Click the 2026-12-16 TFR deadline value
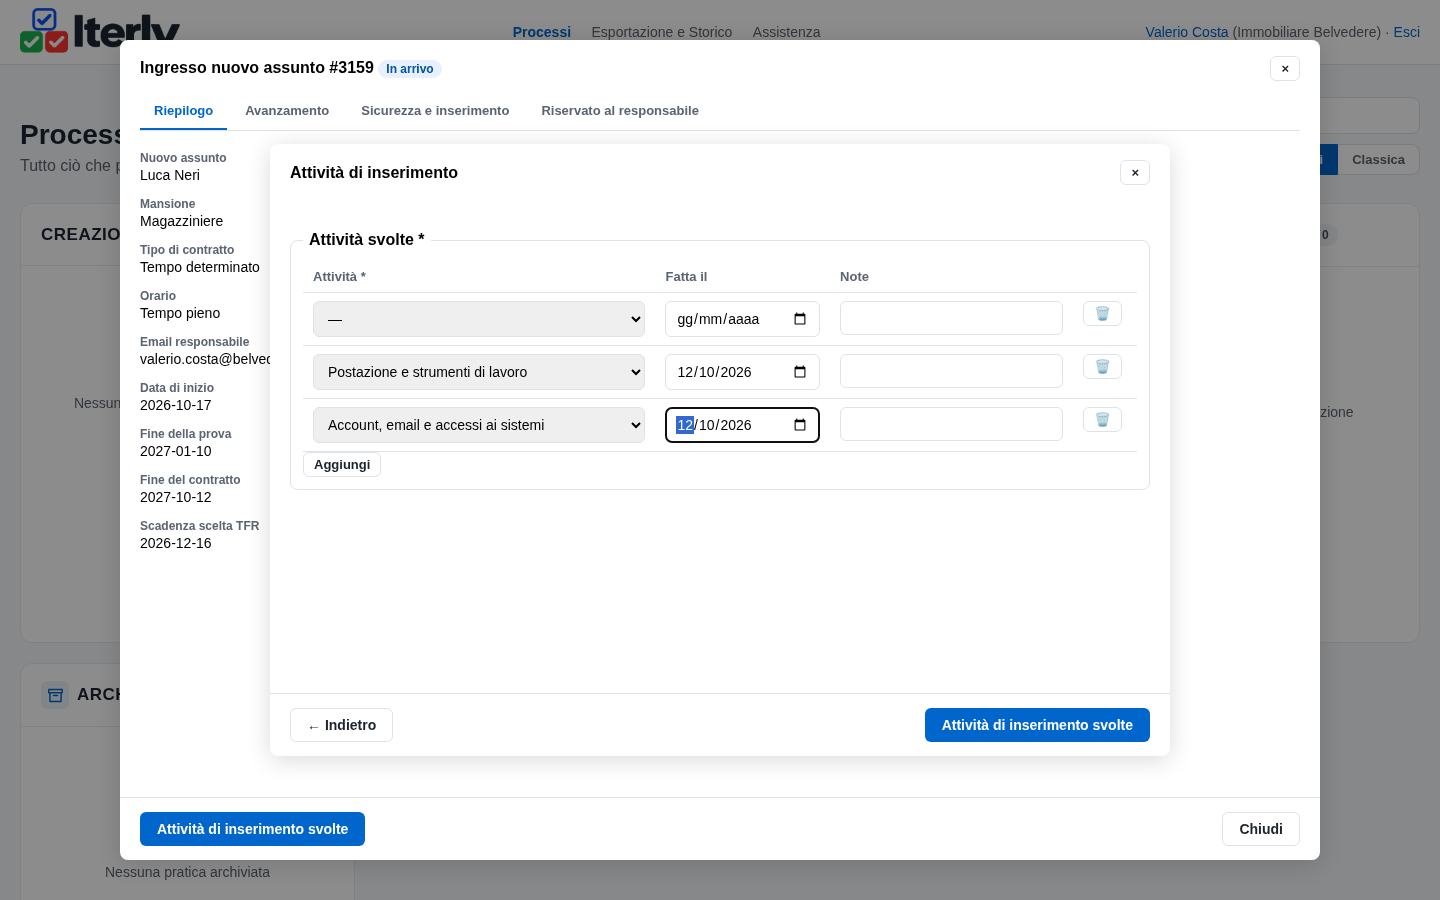This screenshot has width=1440, height=900. (x=176, y=543)
